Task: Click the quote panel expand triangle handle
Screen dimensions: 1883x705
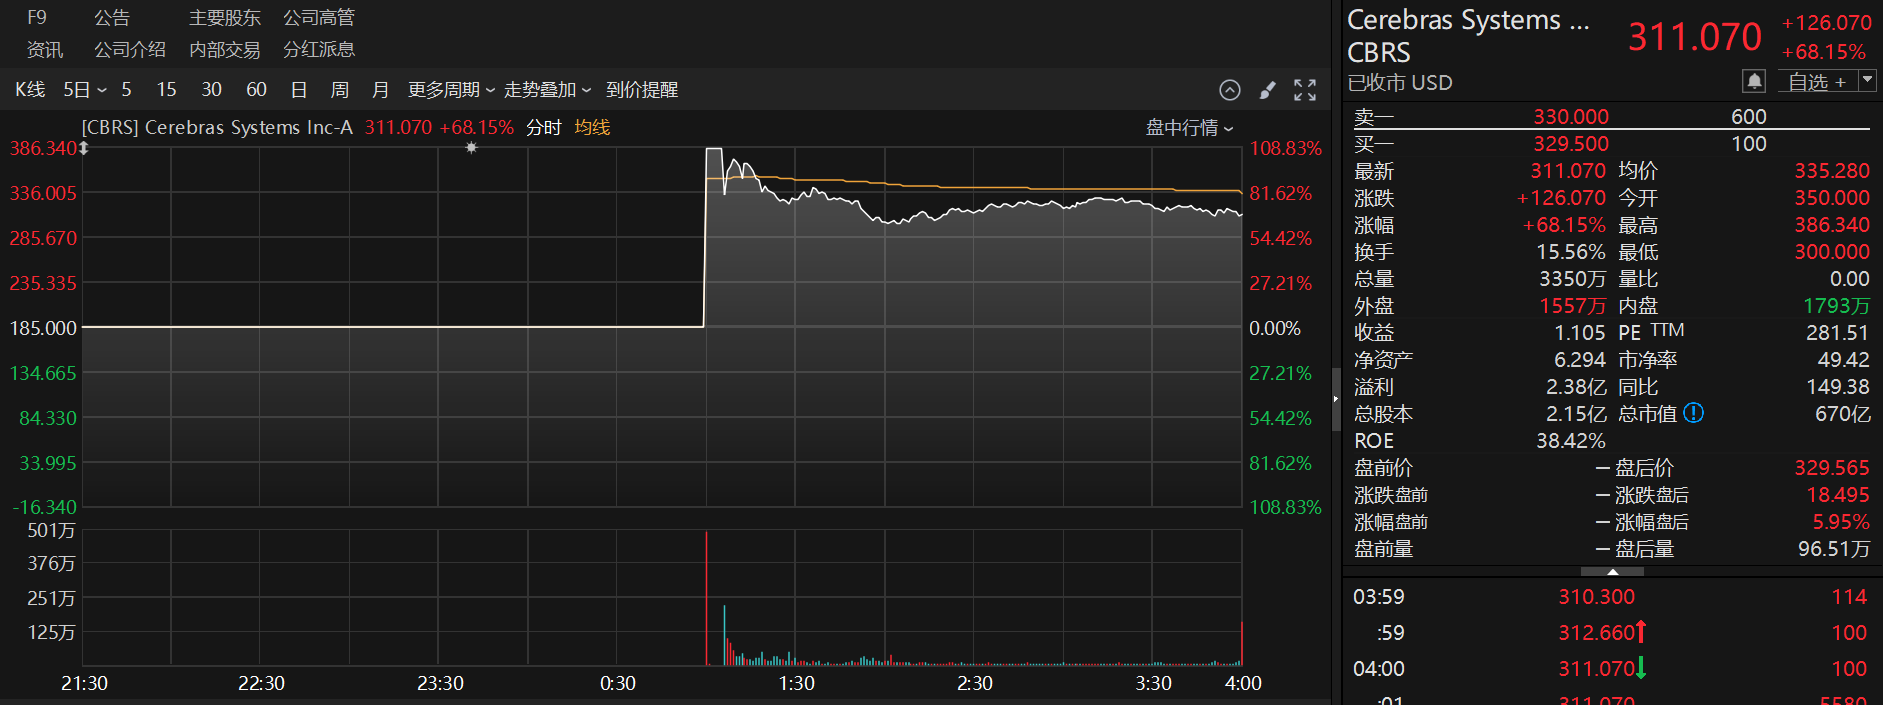Action: pos(1612,571)
